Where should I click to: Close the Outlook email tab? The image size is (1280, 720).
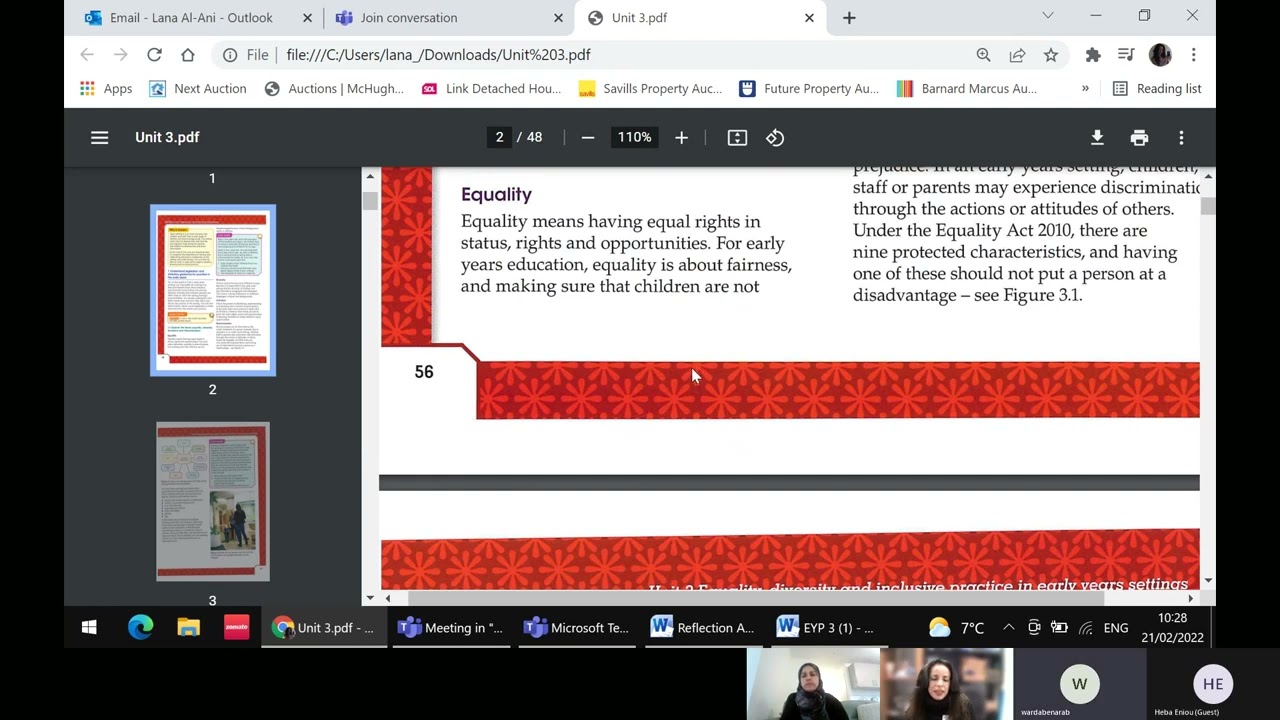pos(307,18)
